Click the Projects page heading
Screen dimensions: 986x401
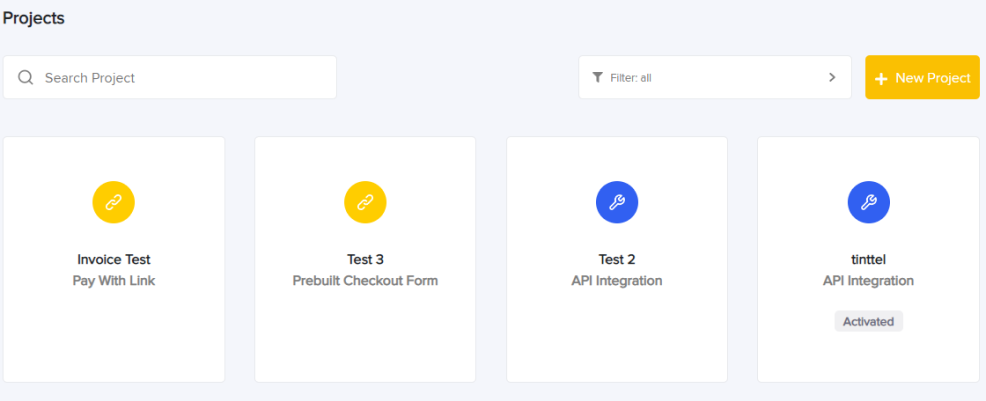coord(34,18)
